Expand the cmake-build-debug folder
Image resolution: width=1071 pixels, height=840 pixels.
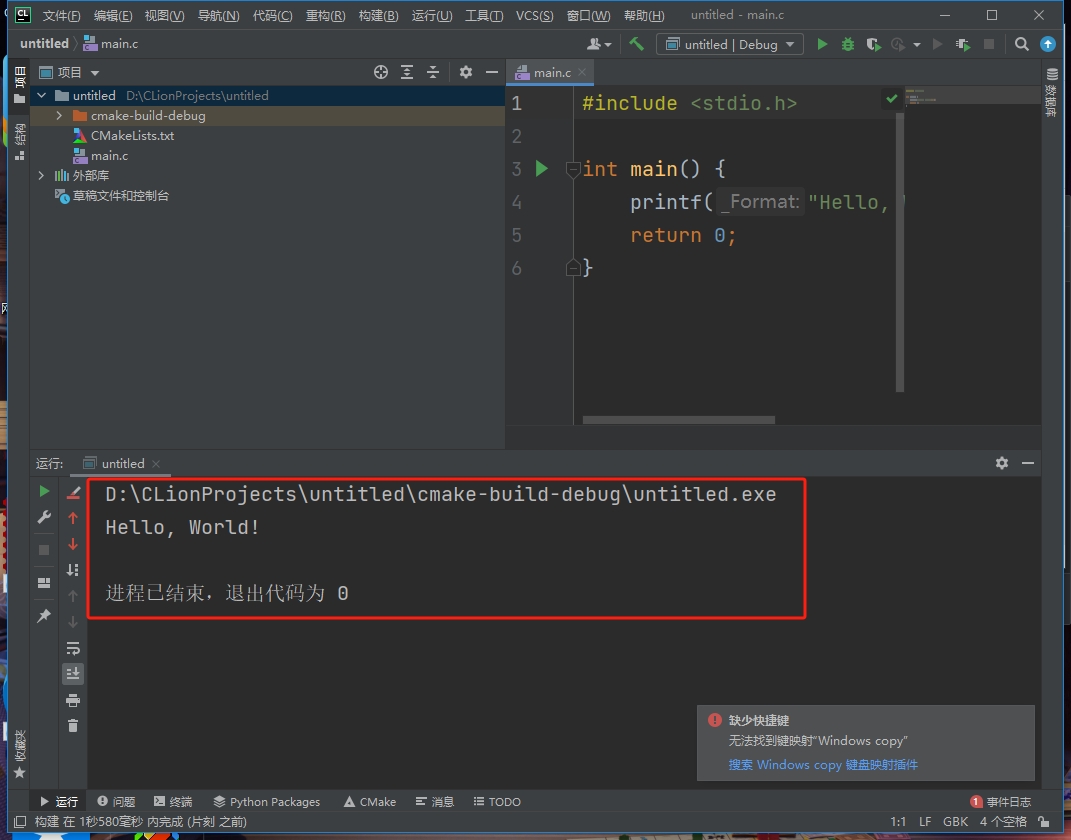[59, 116]
